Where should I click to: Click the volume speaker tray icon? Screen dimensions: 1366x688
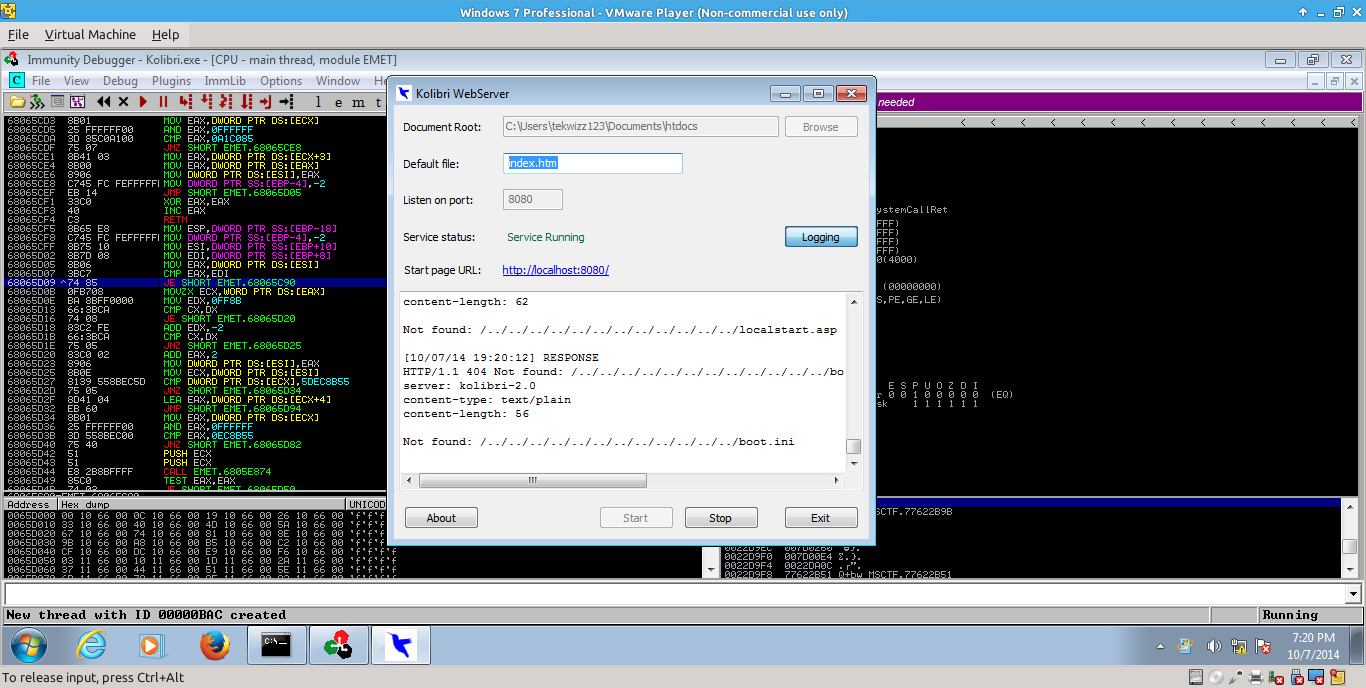1215,646
